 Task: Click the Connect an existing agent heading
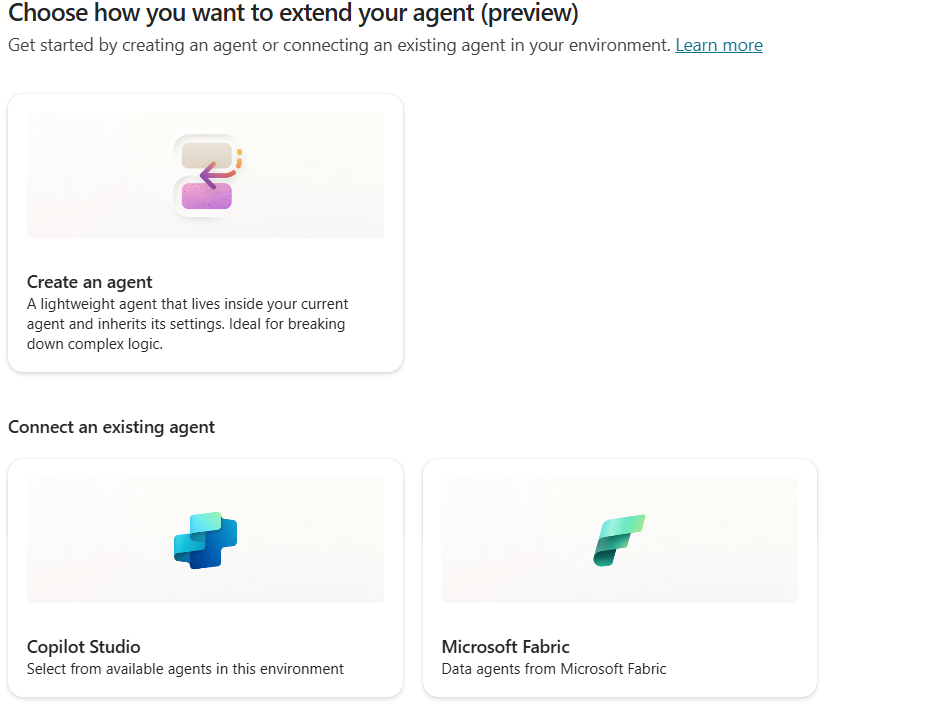tap(112, 427)
